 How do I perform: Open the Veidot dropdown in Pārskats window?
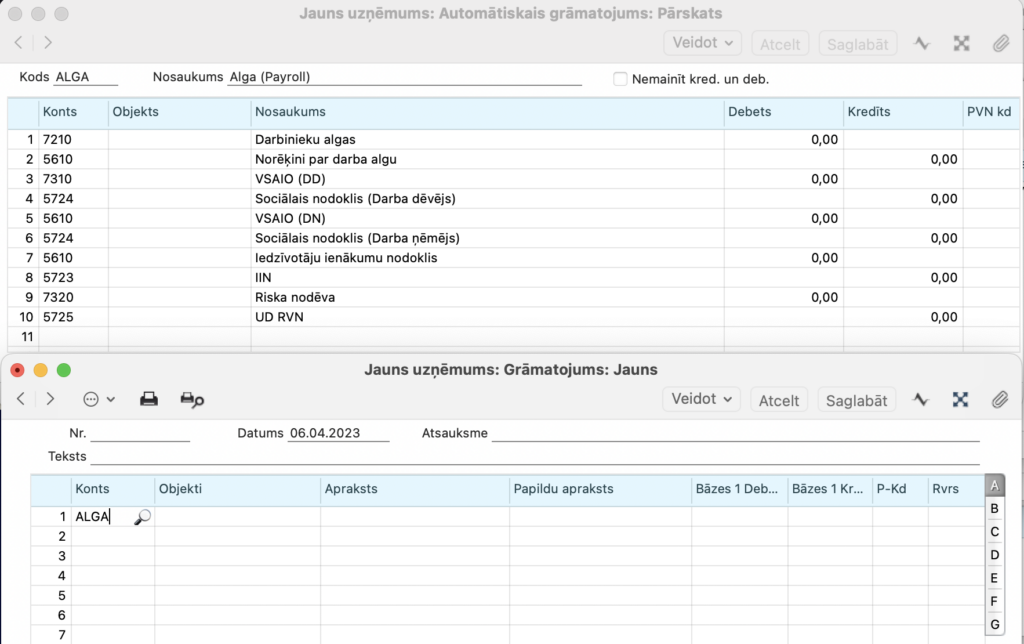pos(702,43)
